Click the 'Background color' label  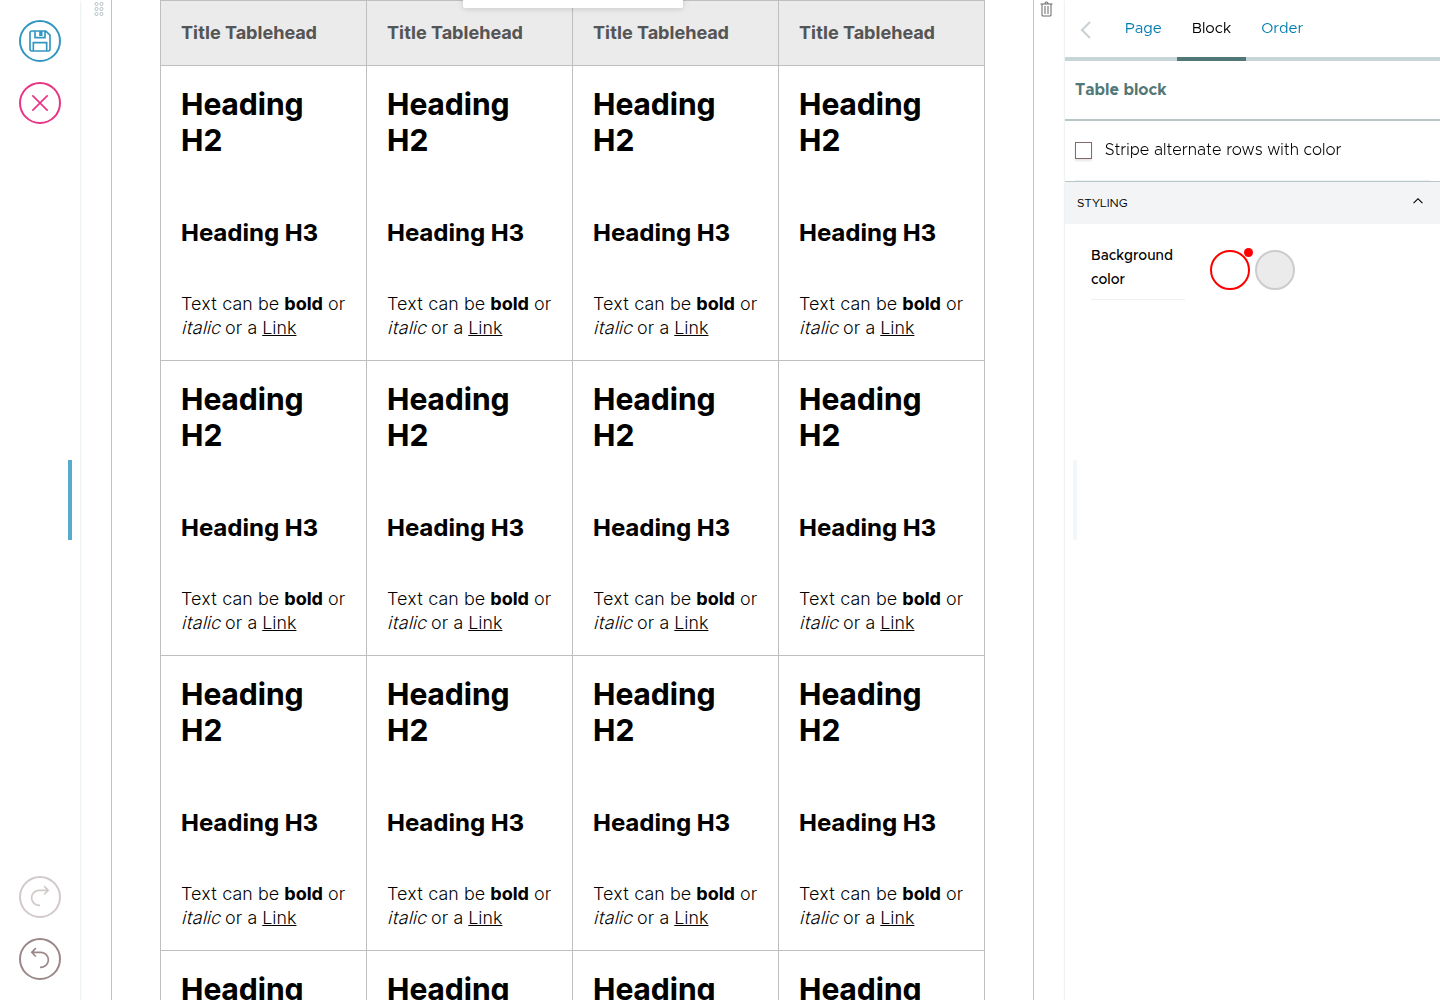1132,267
